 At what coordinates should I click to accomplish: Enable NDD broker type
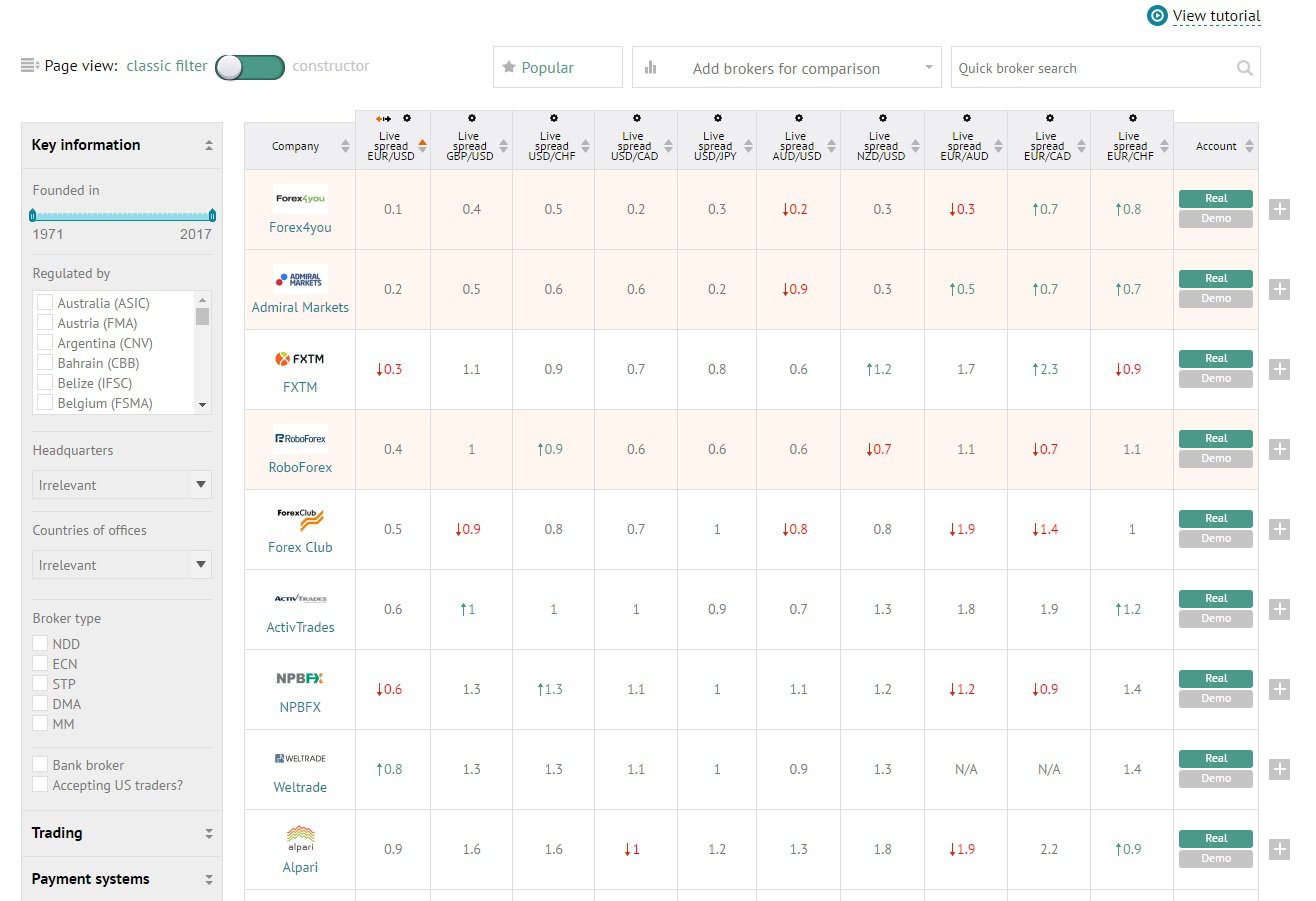tap(40, 644)
